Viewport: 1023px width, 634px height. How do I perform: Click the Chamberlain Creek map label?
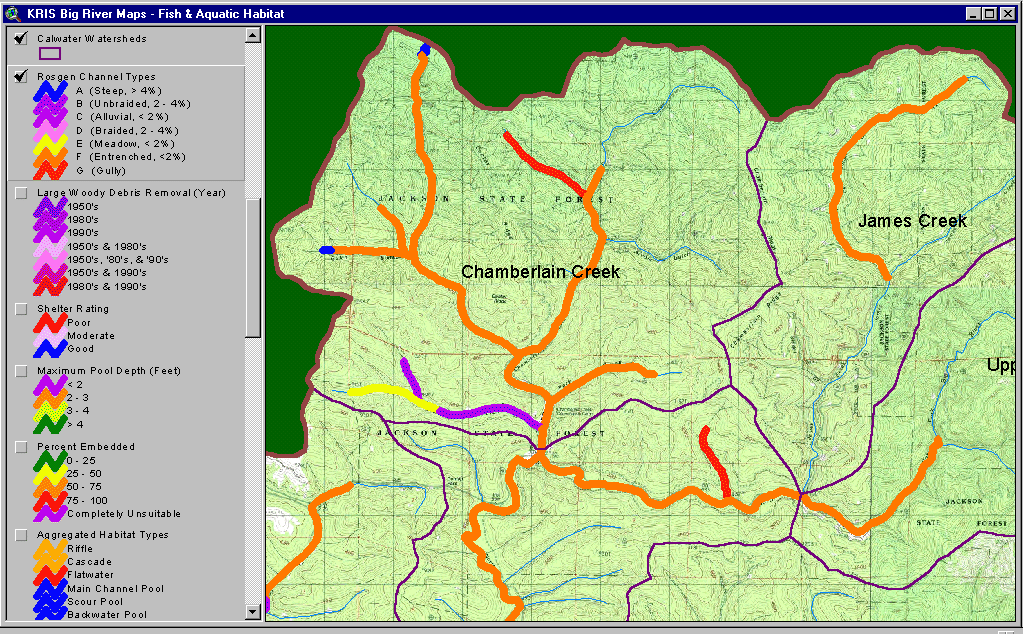[x=540, y=272]
